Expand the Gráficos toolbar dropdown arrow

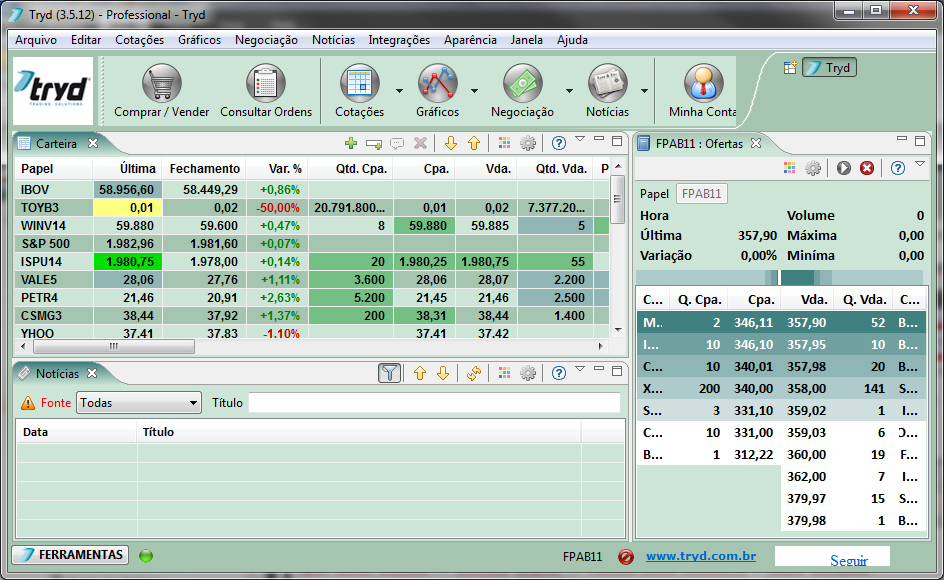[474, 91]
